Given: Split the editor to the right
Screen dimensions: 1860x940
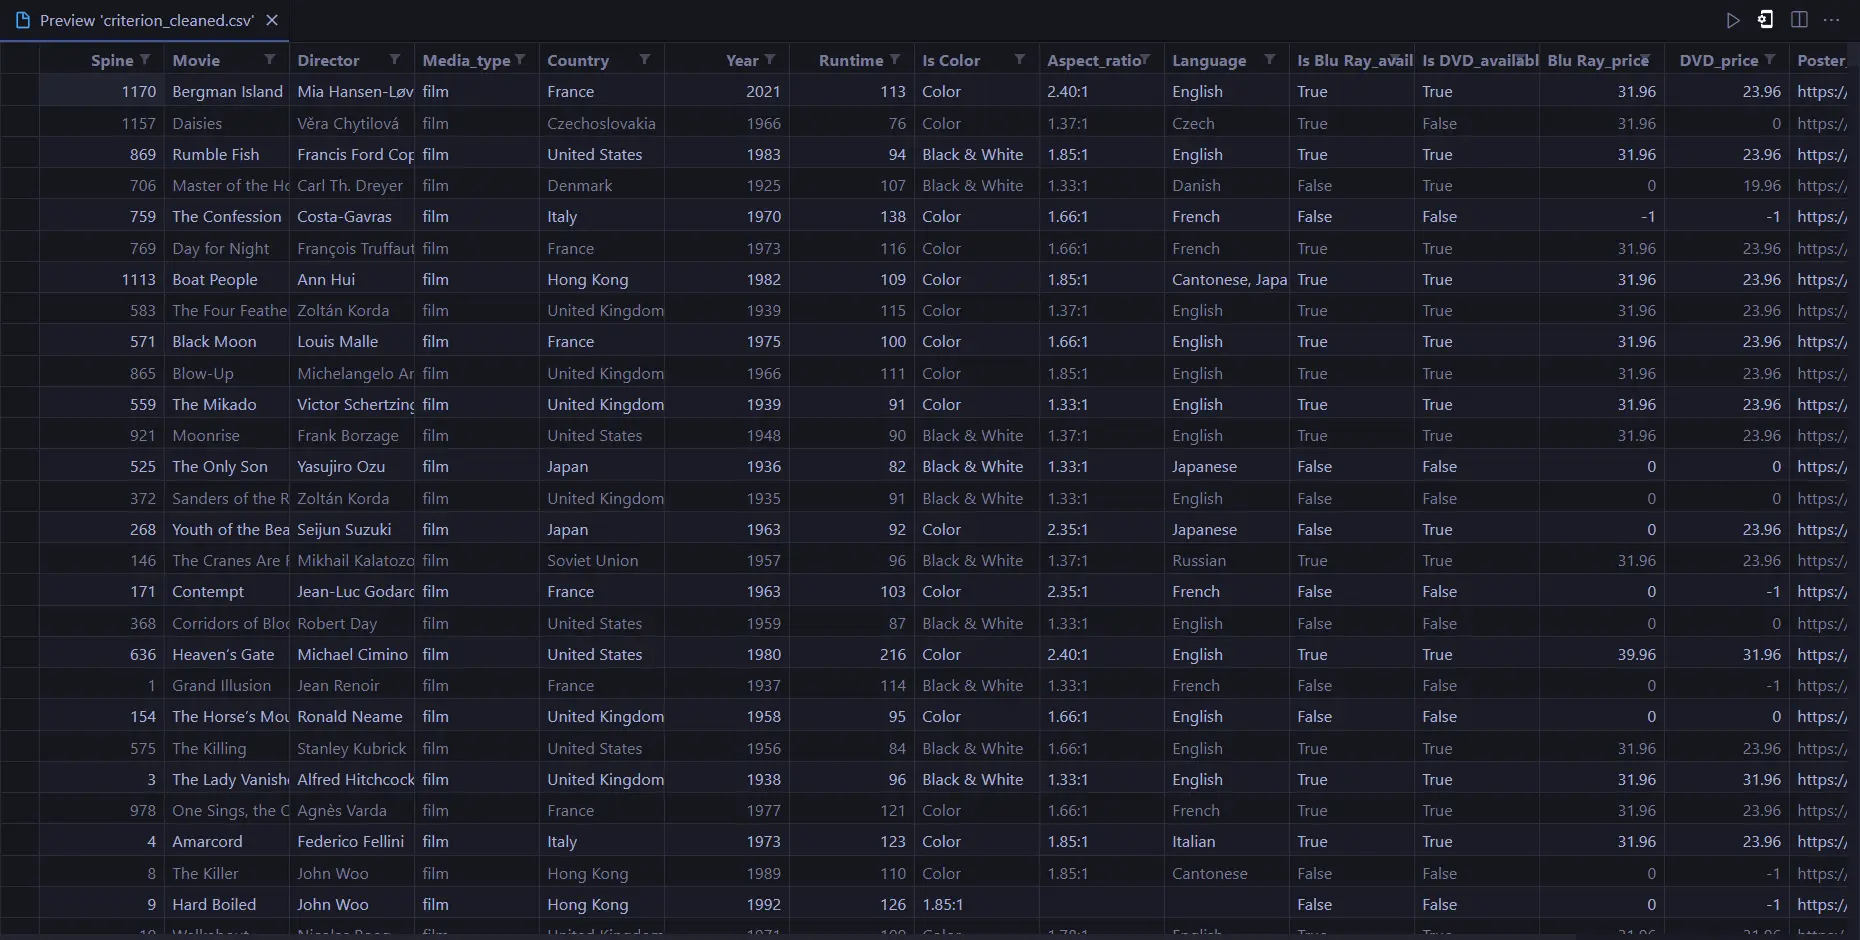Looking at the screenshot, I should click(x=1799, y=20).
